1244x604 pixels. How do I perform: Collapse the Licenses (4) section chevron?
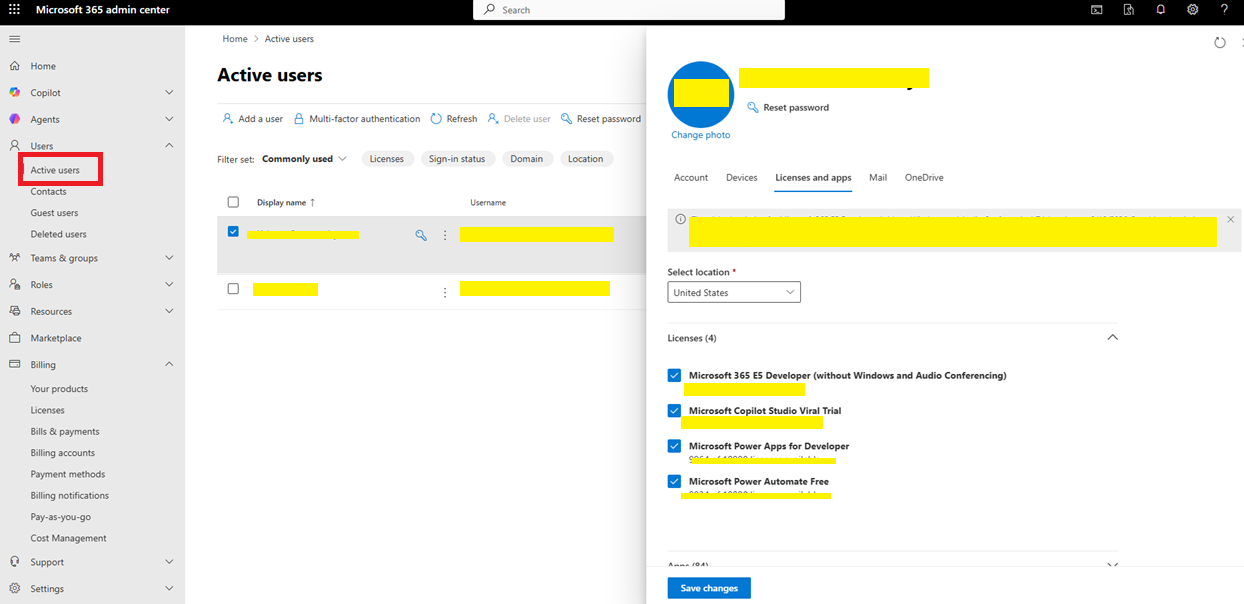pyautogui.click(x=1112, y=338)
